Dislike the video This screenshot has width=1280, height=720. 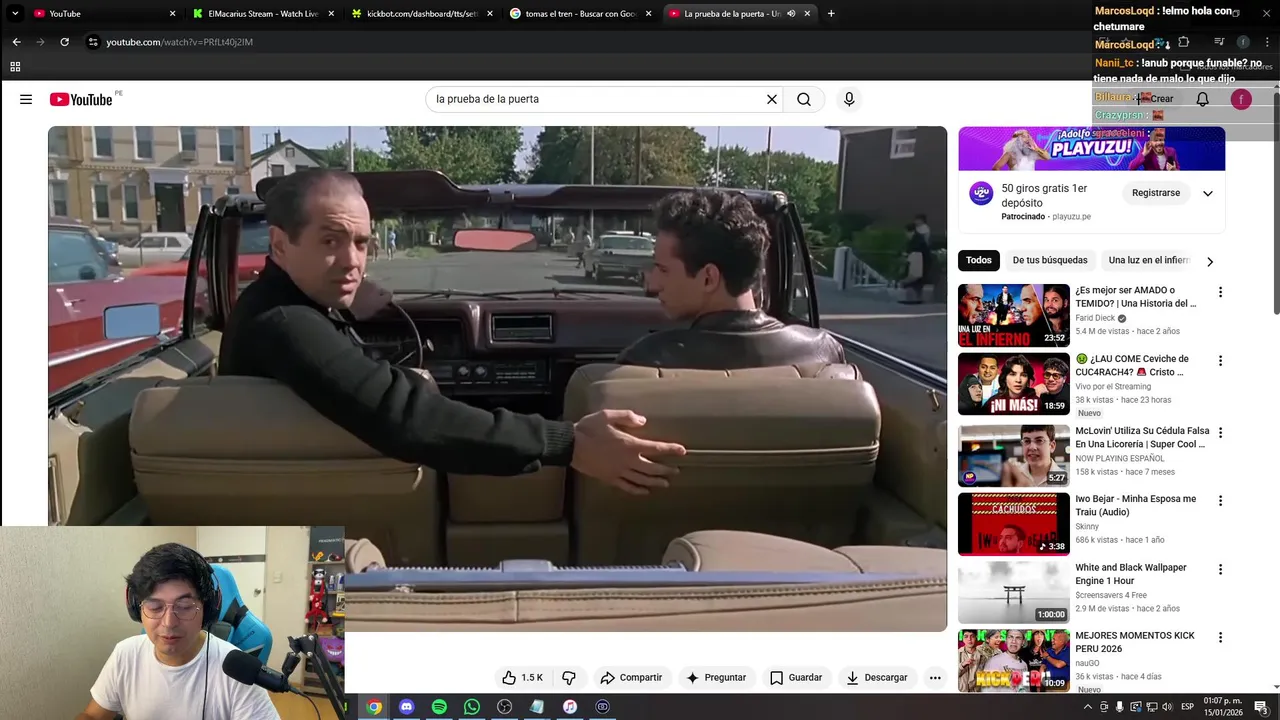(x=569, y=677)
